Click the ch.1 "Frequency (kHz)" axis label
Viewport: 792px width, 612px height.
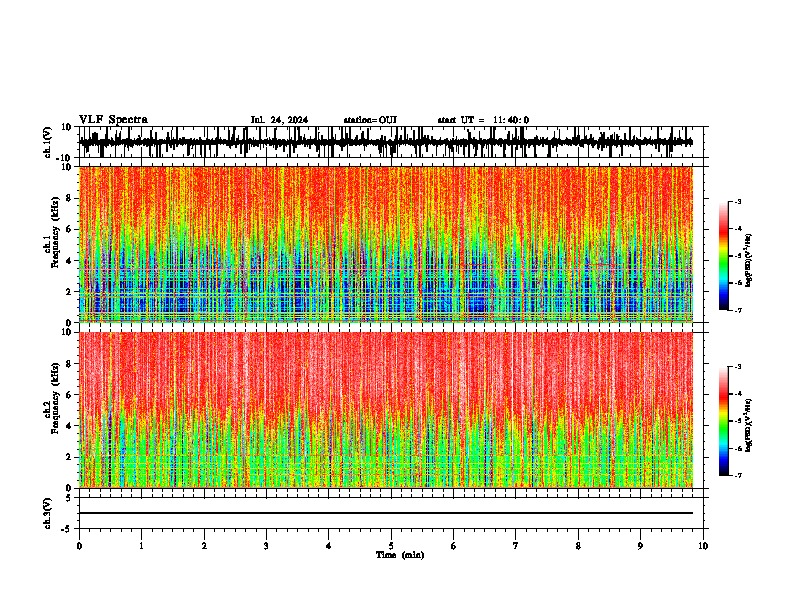click(x=56, y=232)
